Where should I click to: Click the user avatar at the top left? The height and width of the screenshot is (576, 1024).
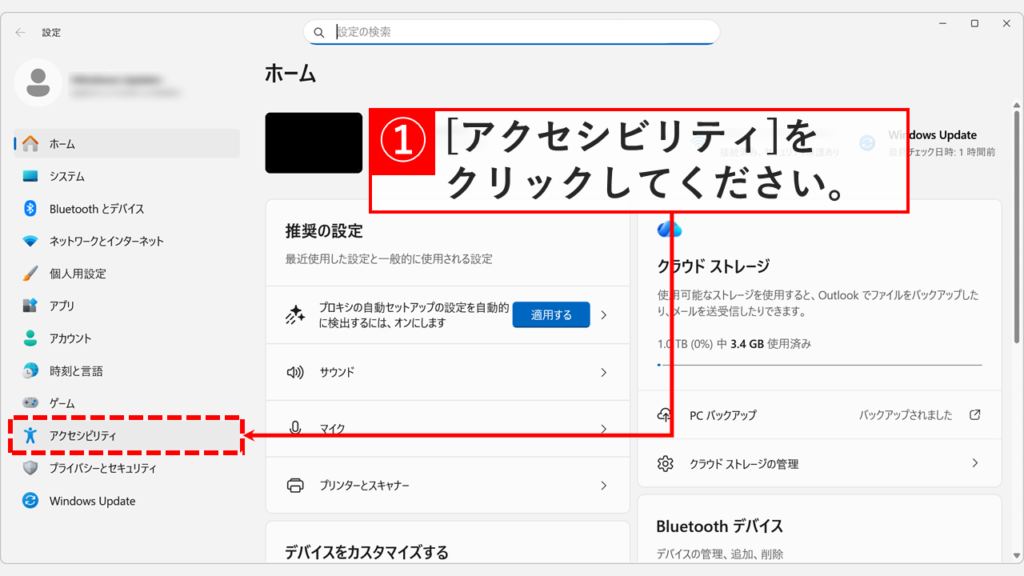tap(39, 84)
